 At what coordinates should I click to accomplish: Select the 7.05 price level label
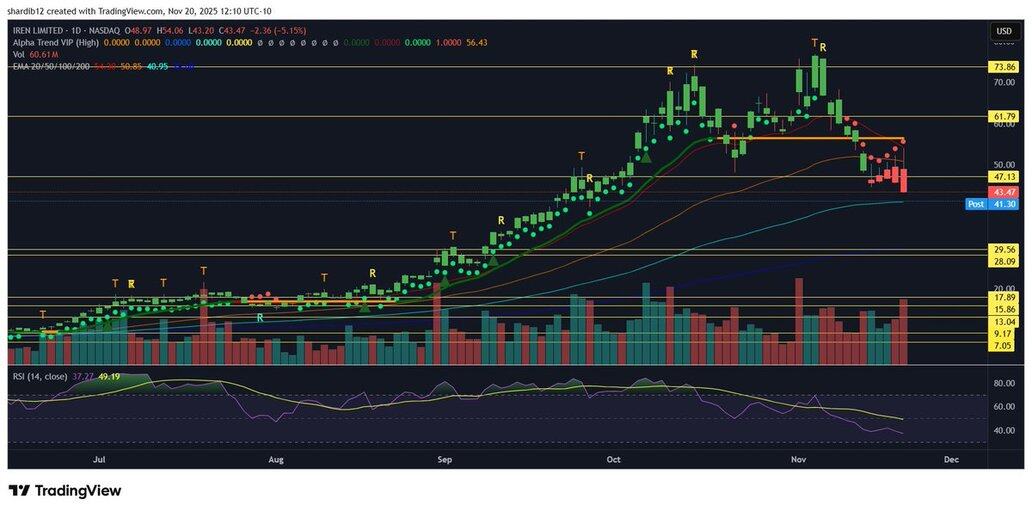[x=1003, y=345]
